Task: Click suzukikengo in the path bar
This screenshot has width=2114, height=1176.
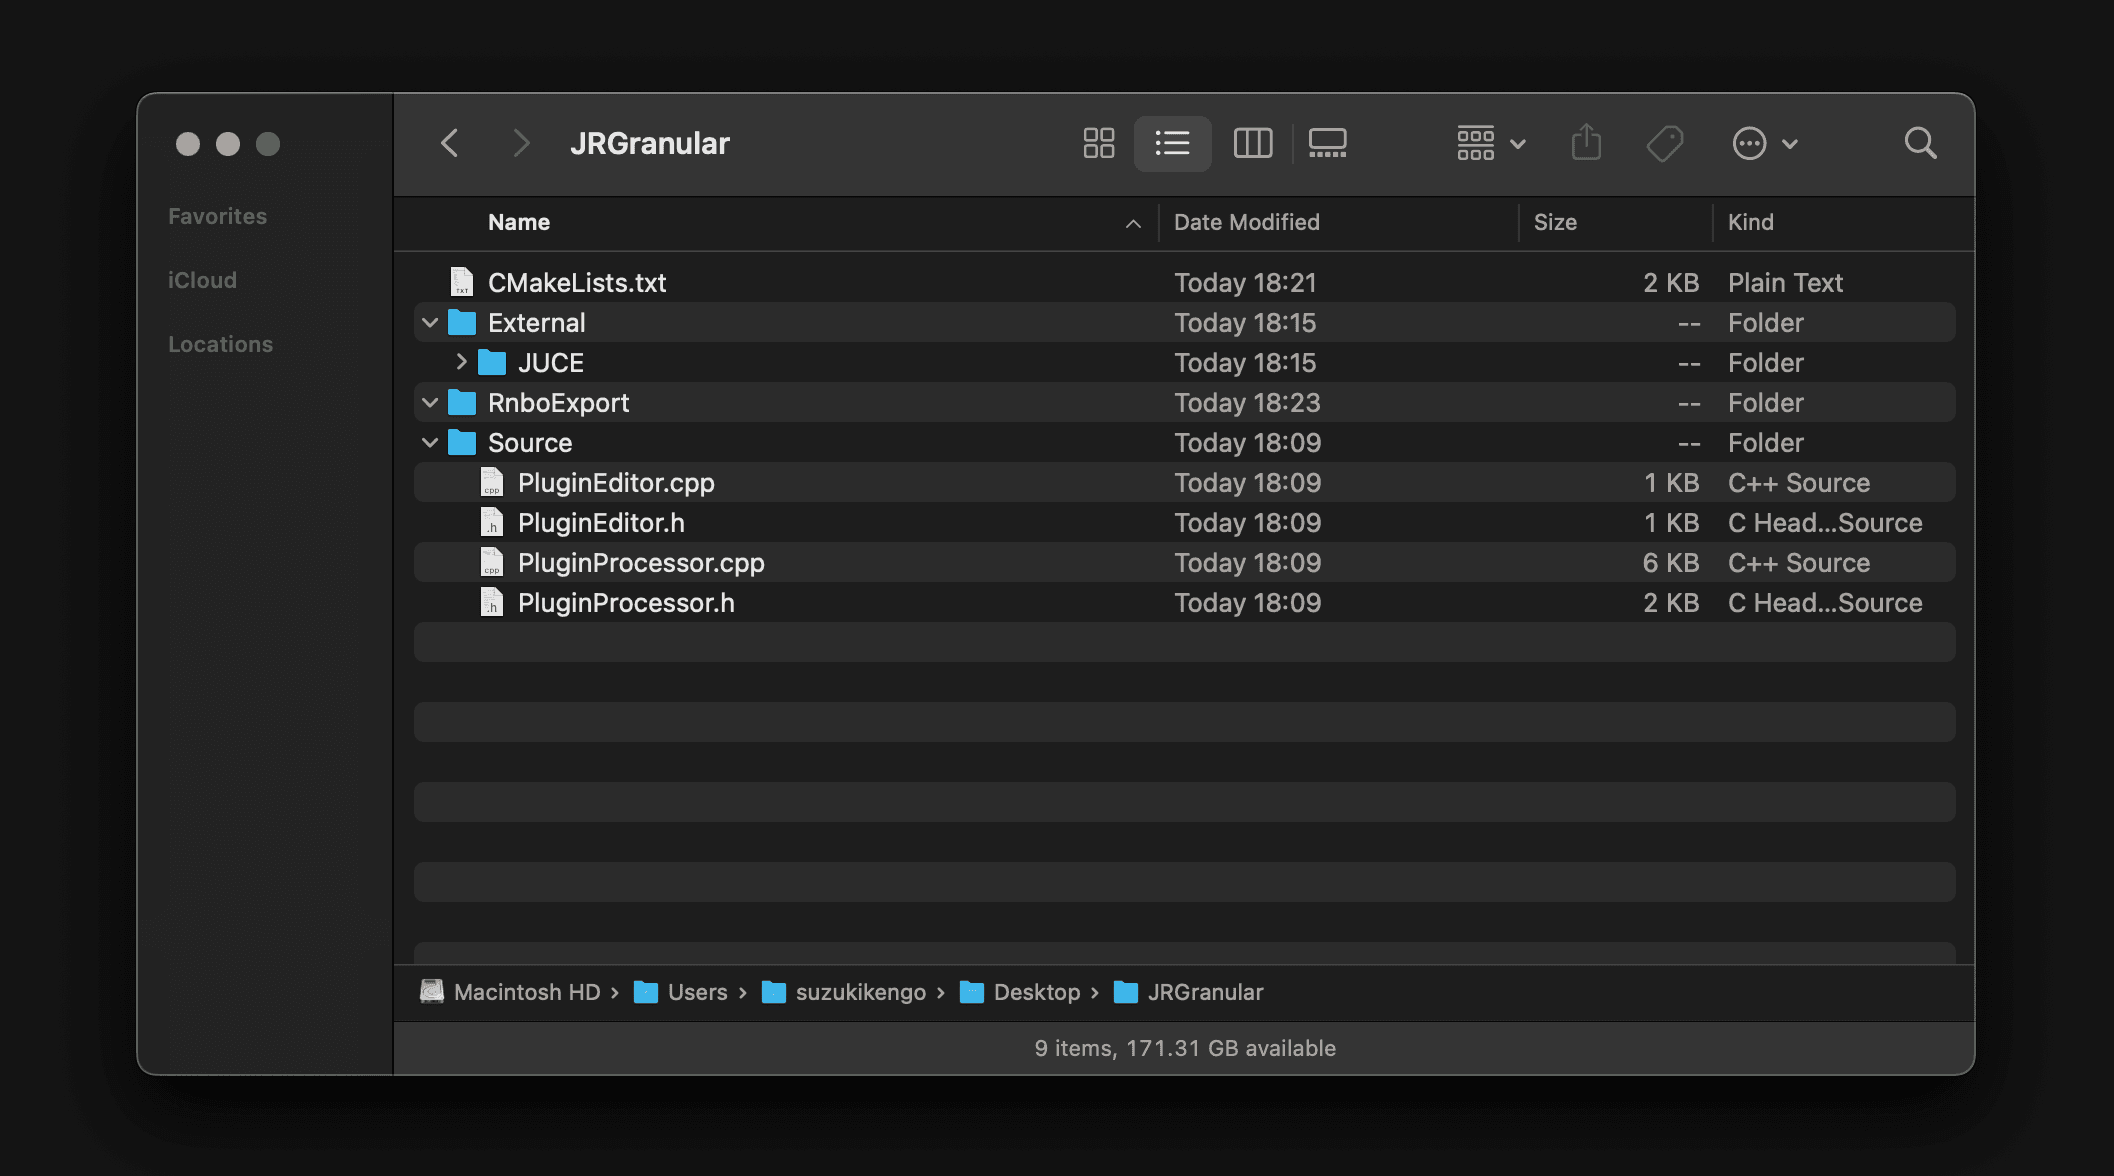Action: [860, 991]
